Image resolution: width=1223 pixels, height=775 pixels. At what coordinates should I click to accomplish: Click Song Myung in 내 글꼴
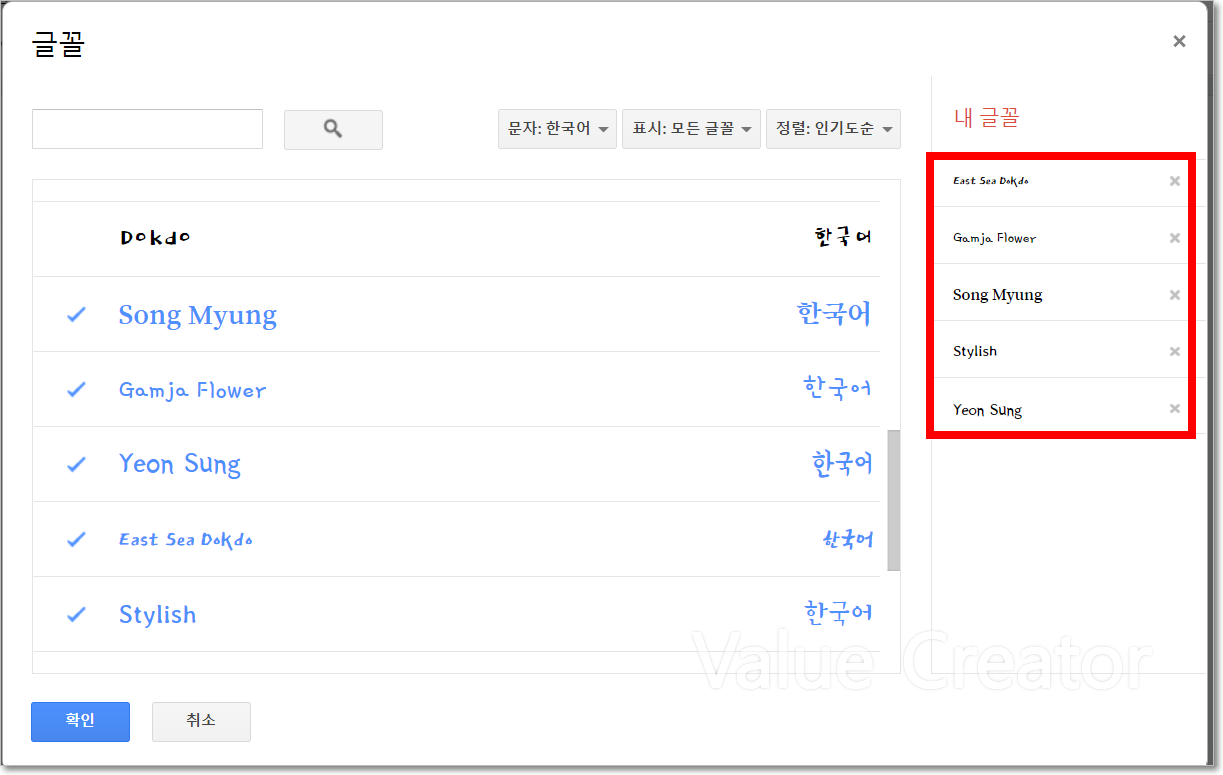[997, 295]
